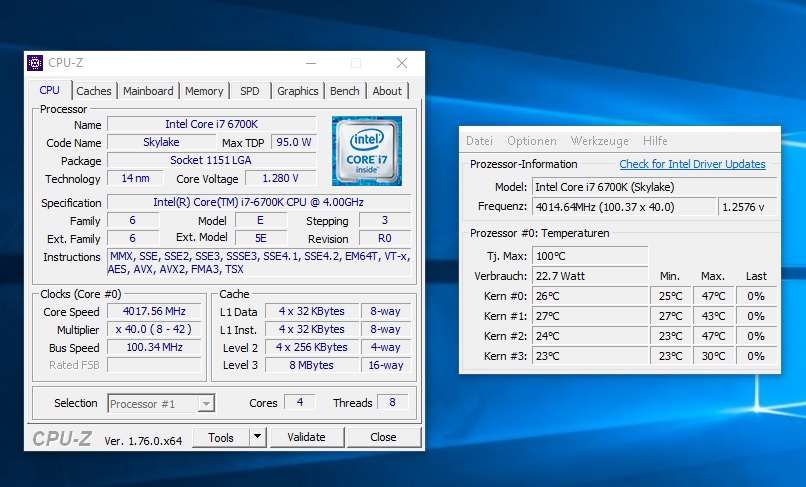Open the SPD tab
This screenshot has width=806, height=487.
(250, 91)
